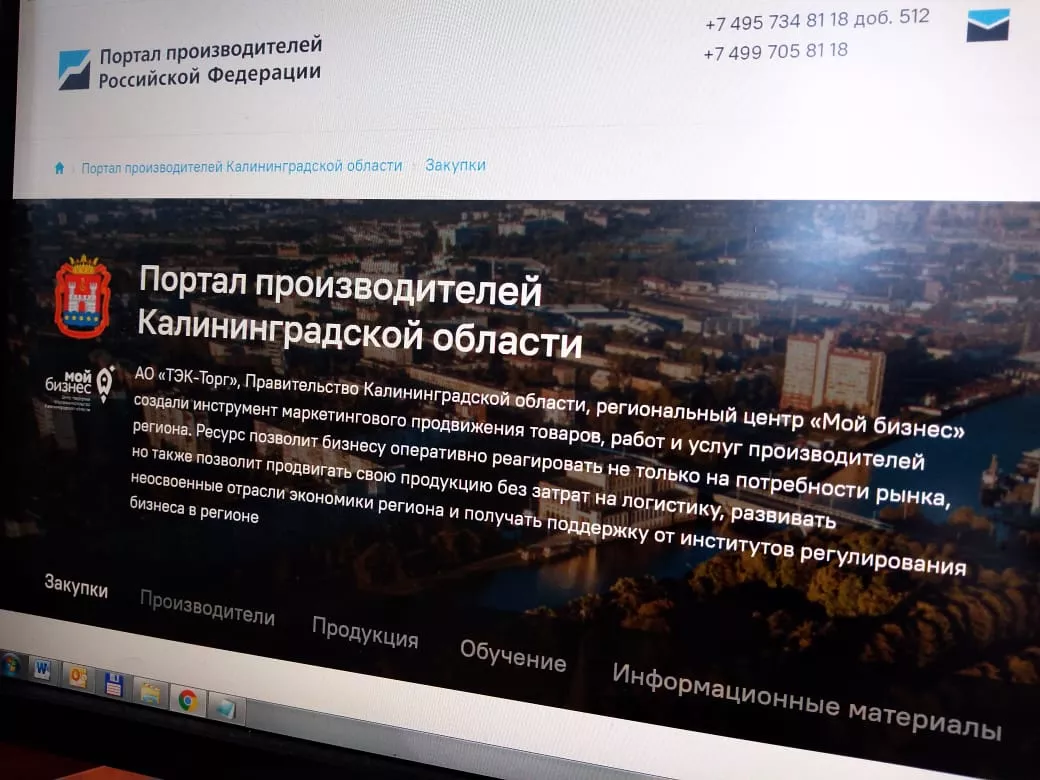Click the text доб. 512
The height and width of the screenshot is (780, 1040).
pos(891,17)
